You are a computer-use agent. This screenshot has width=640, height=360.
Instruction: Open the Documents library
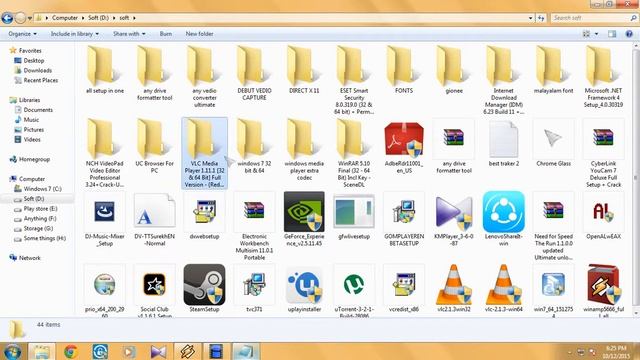pyautogui.click(x=38, y=110)
